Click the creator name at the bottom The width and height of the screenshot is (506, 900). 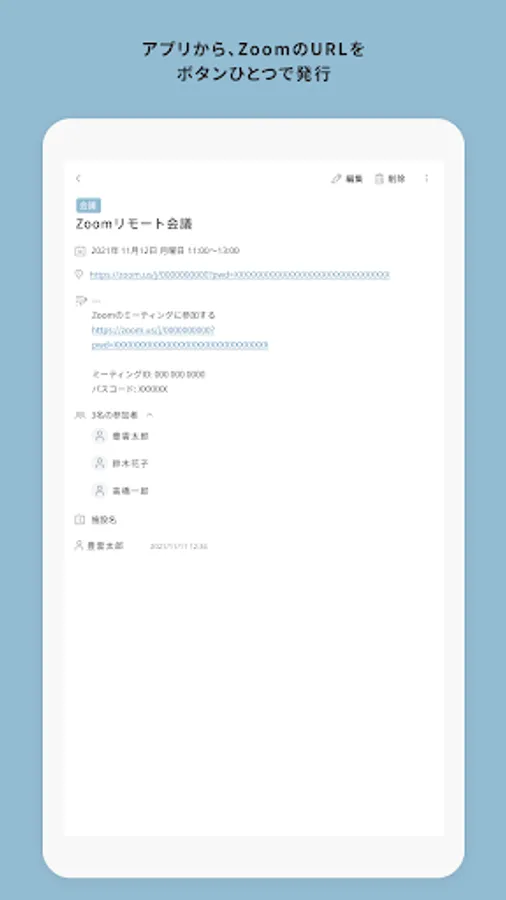pos(105,546)
